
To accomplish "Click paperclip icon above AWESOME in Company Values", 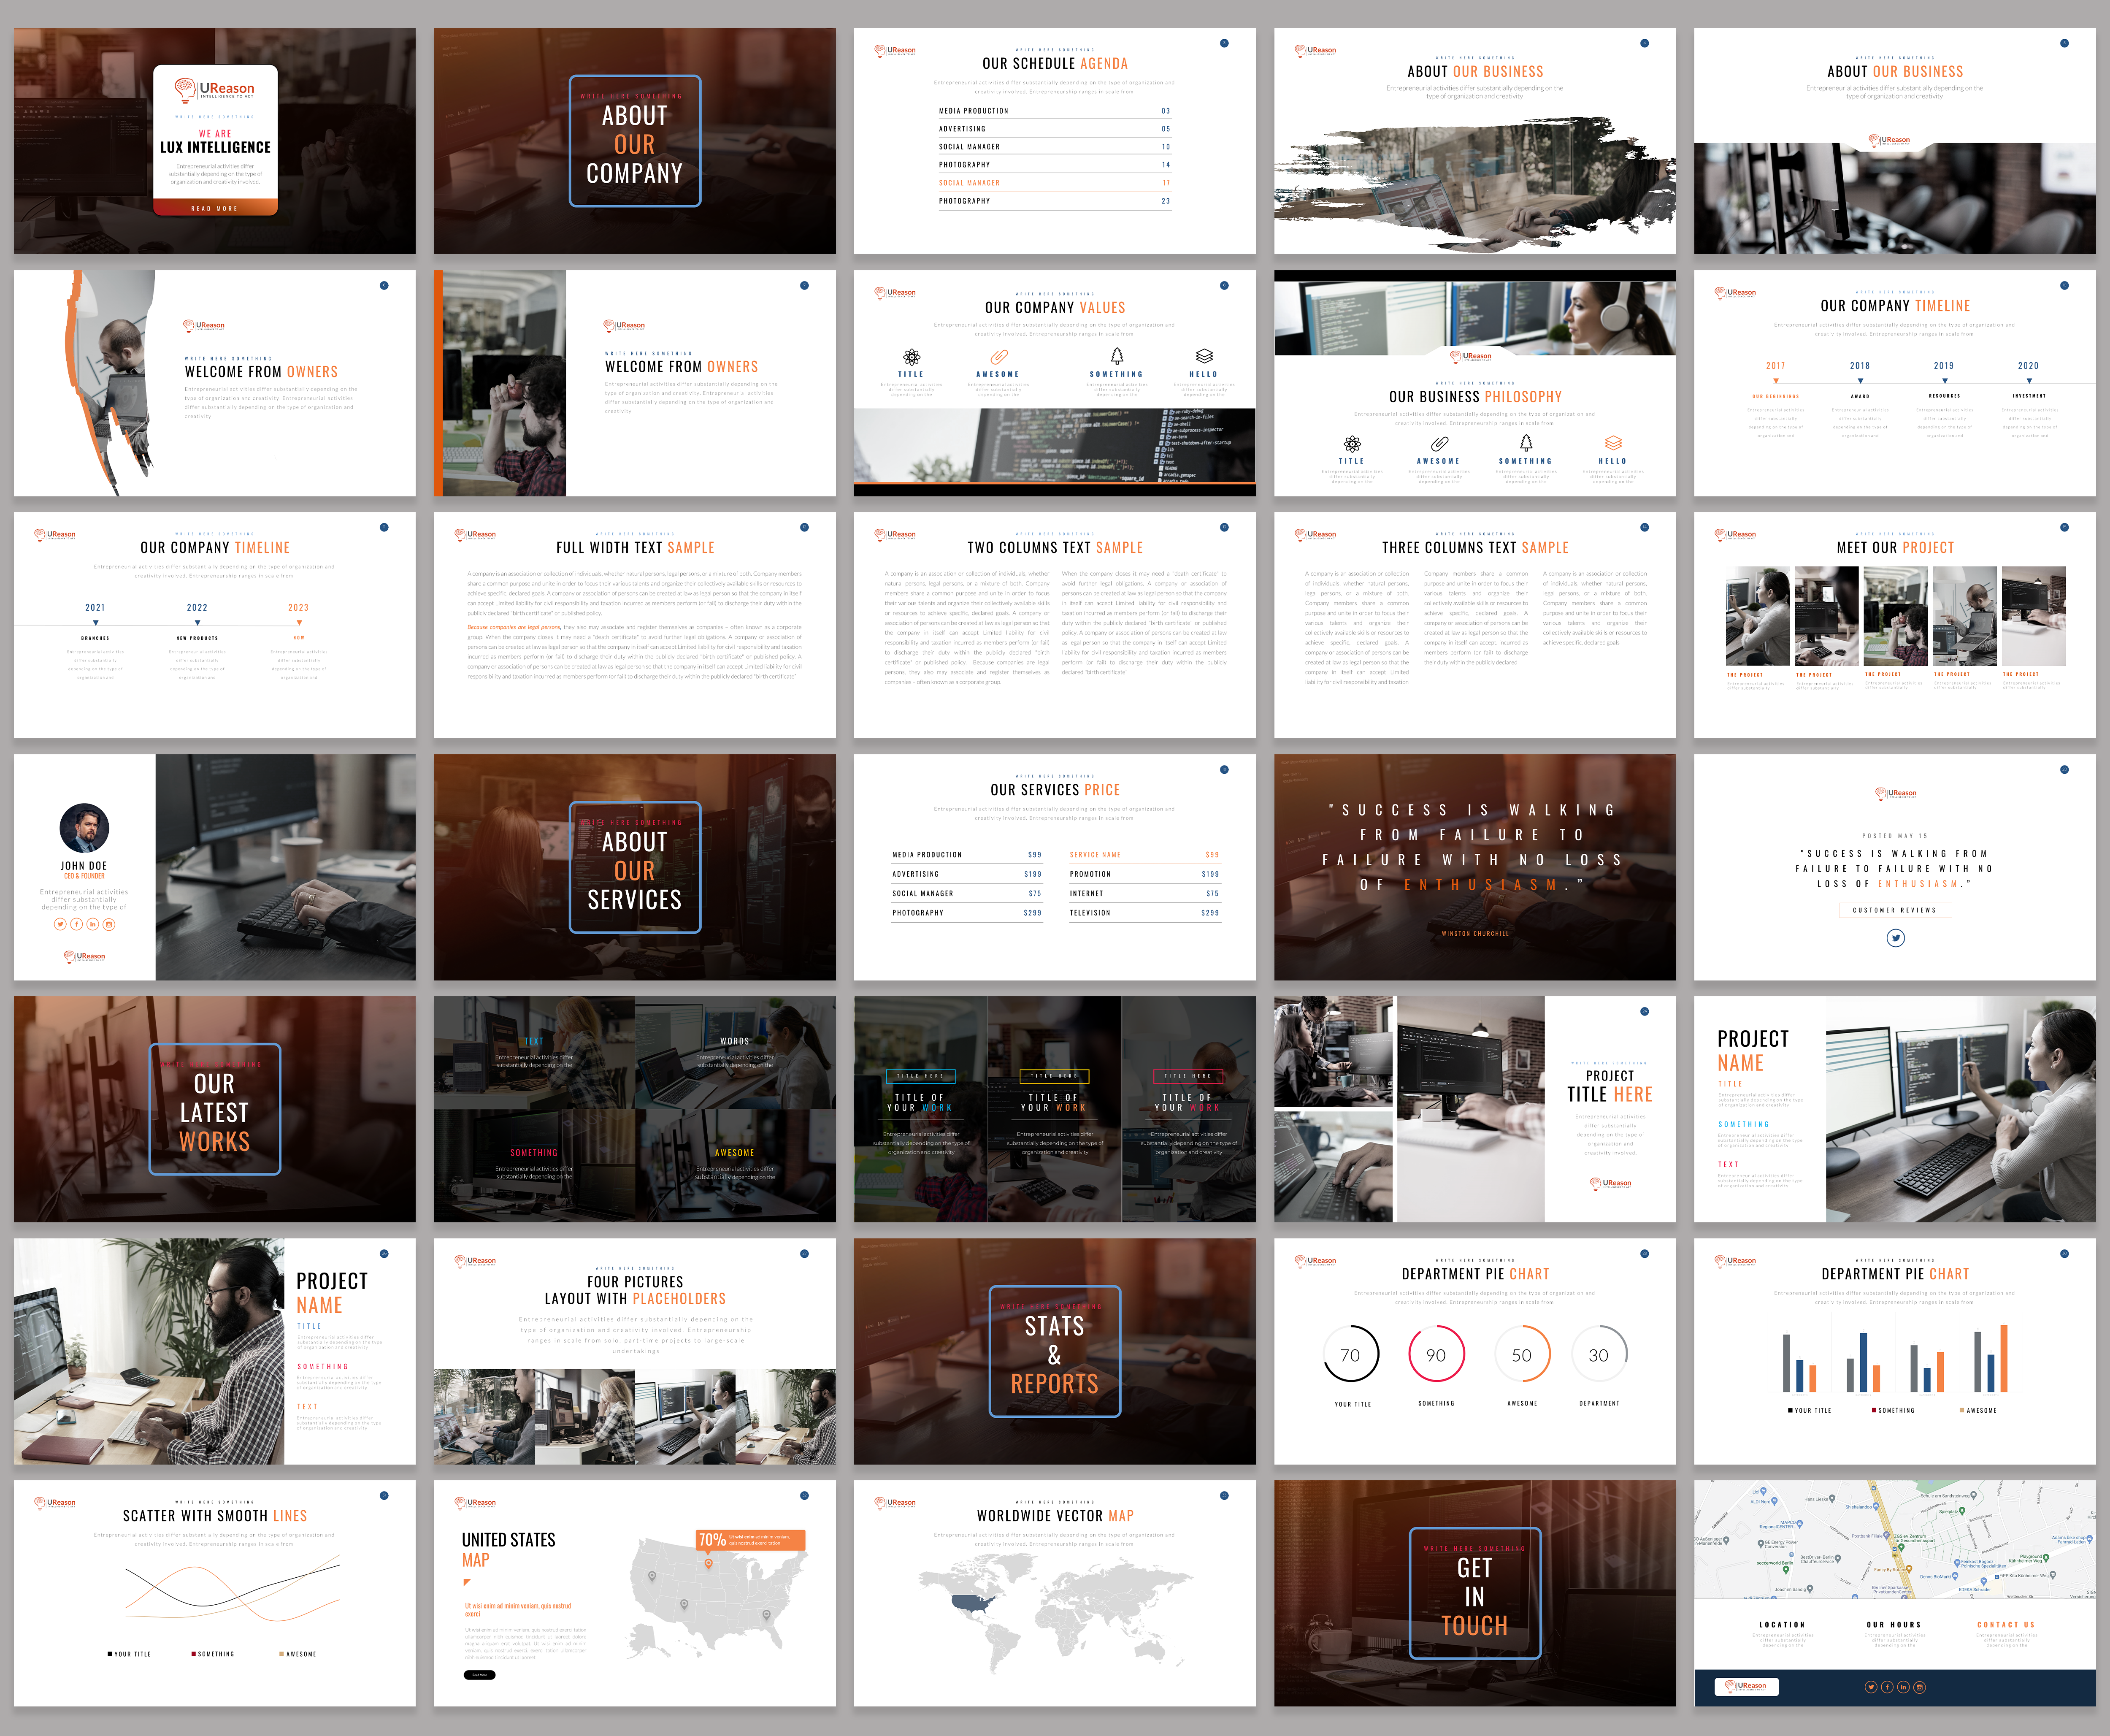I will point(998,357).
